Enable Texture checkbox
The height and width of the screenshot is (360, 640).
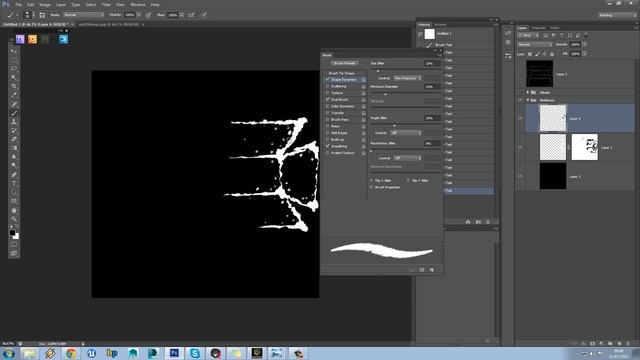(x=327, y=93)
